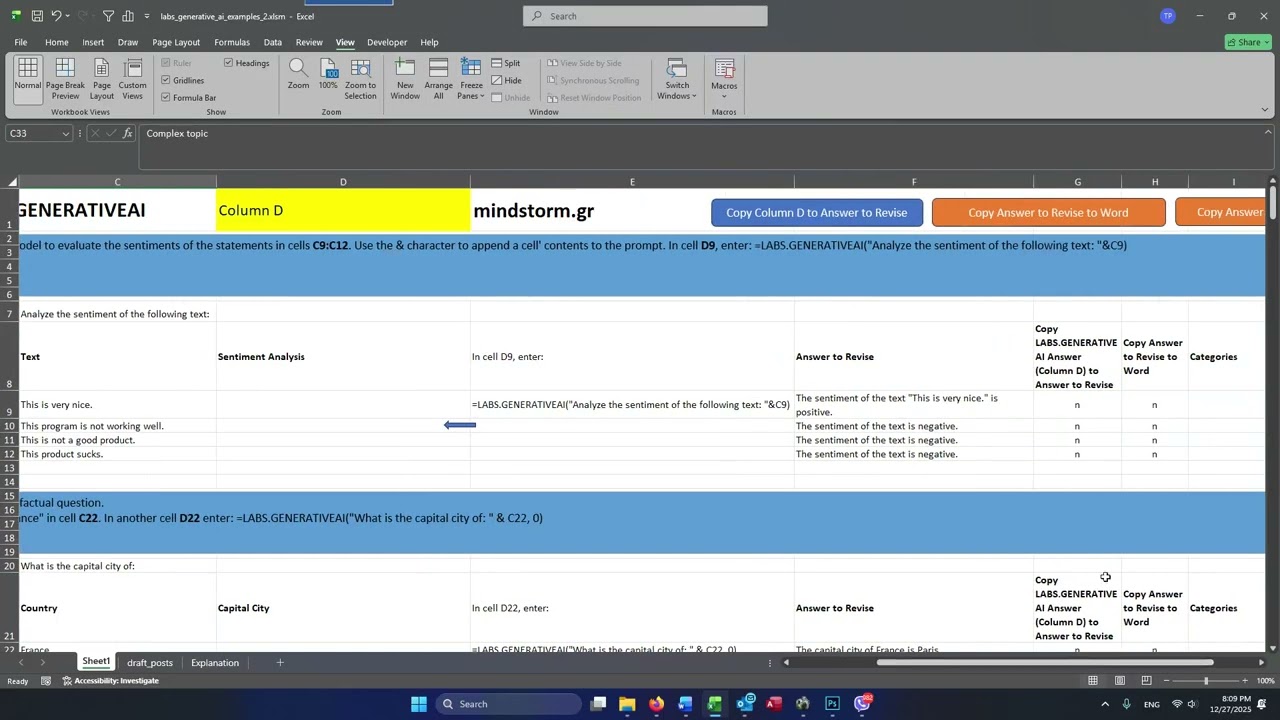Click Accessibility: Investigate in status bar
The height and width of the screenshot is (720, 1280).
[x=111, y=681]
